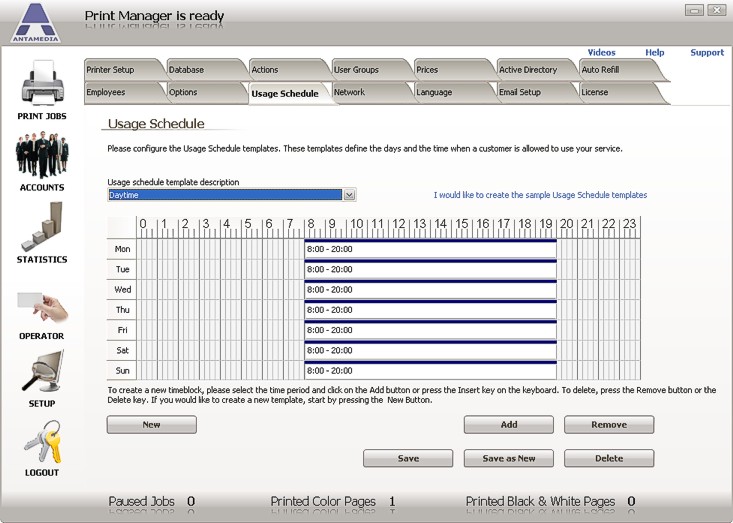Viewport: 733px width, 523px height.
Task: Select Monday's 8:00 - 20:00 timeblock
Action: click(x=430, y=249)
